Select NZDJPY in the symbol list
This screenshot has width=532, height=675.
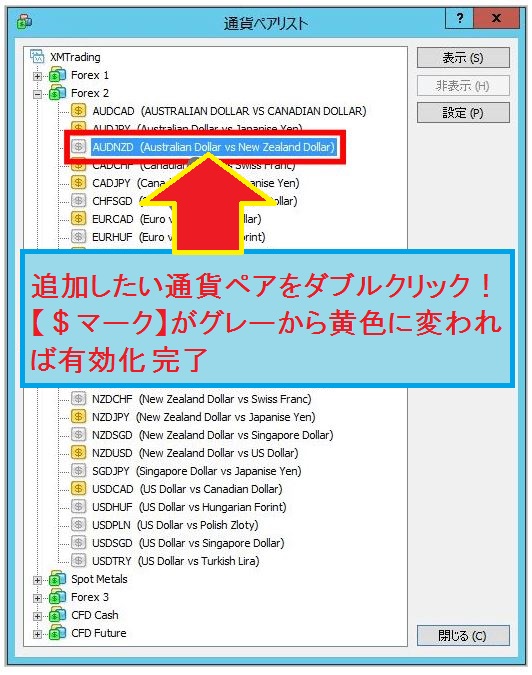tap(204, 417)
